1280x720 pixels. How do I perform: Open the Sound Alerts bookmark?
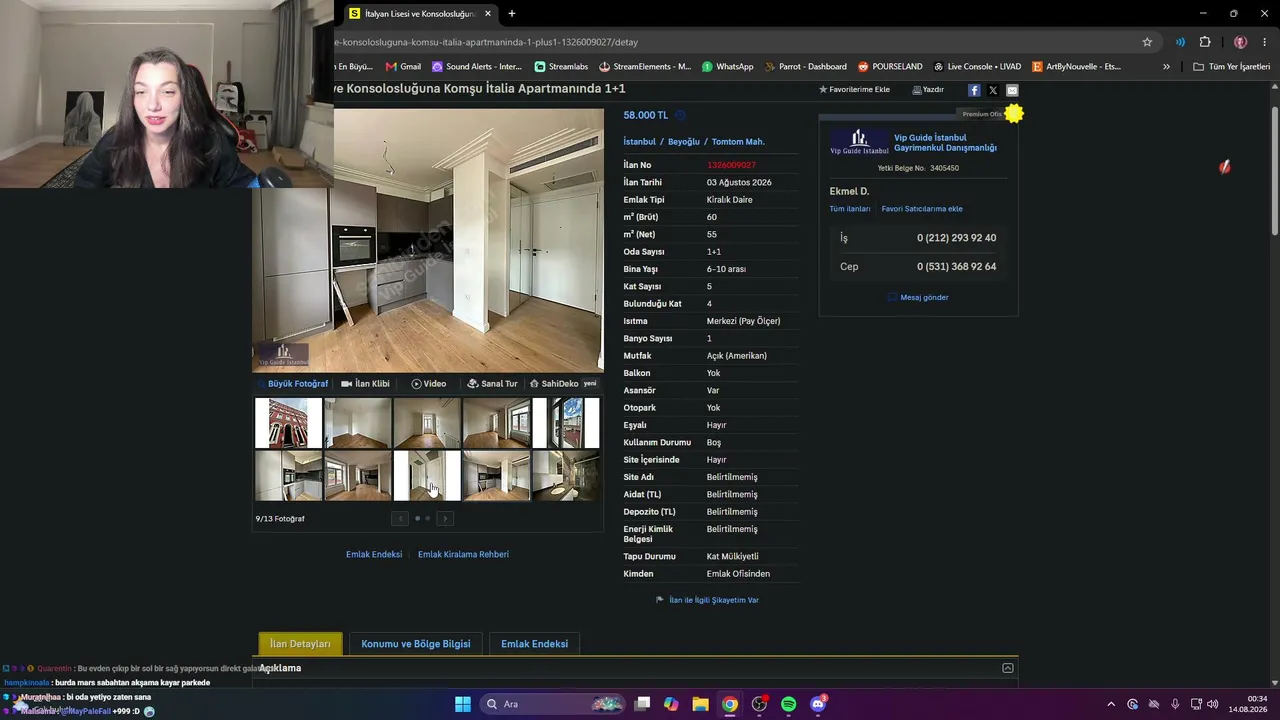[477, 67]
